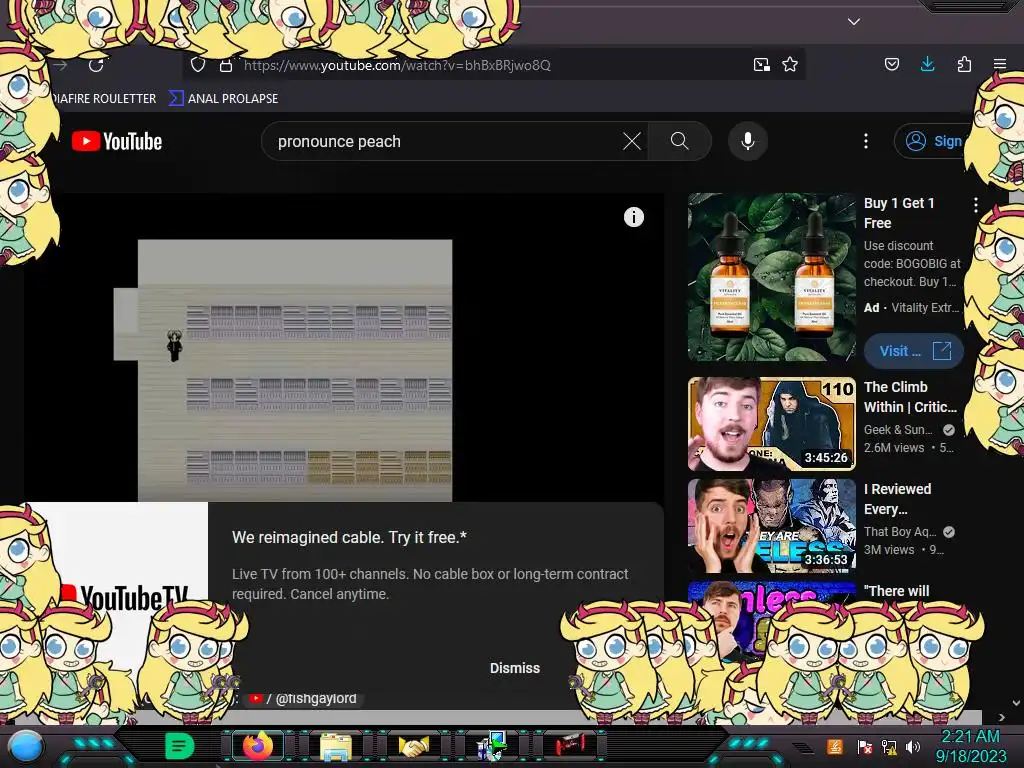The height and width of the screenshot is (768, 1024).
Task: Open the Firefox downloads panel
Action: [x=927, y=64]
